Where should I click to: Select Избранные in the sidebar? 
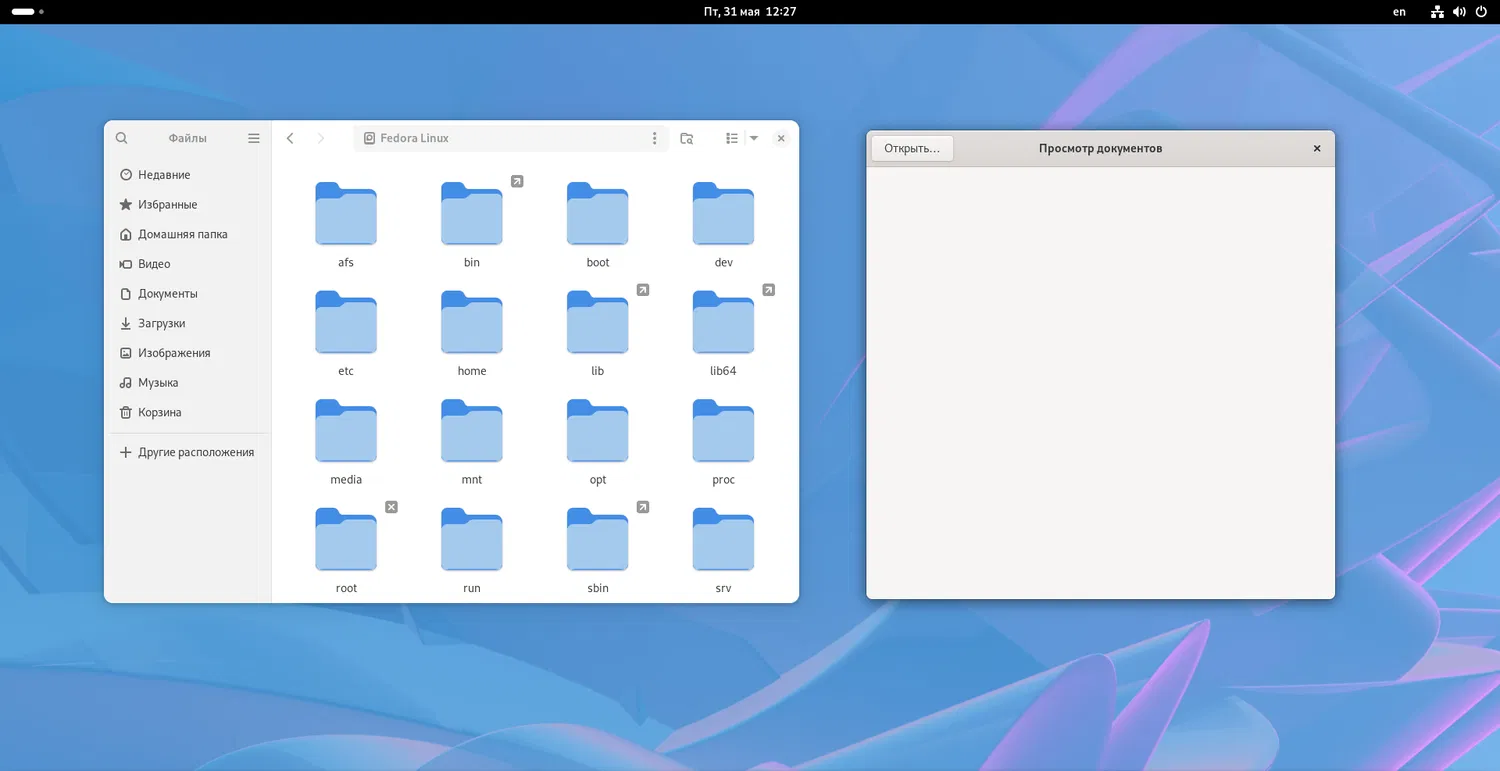pos(167,205)
